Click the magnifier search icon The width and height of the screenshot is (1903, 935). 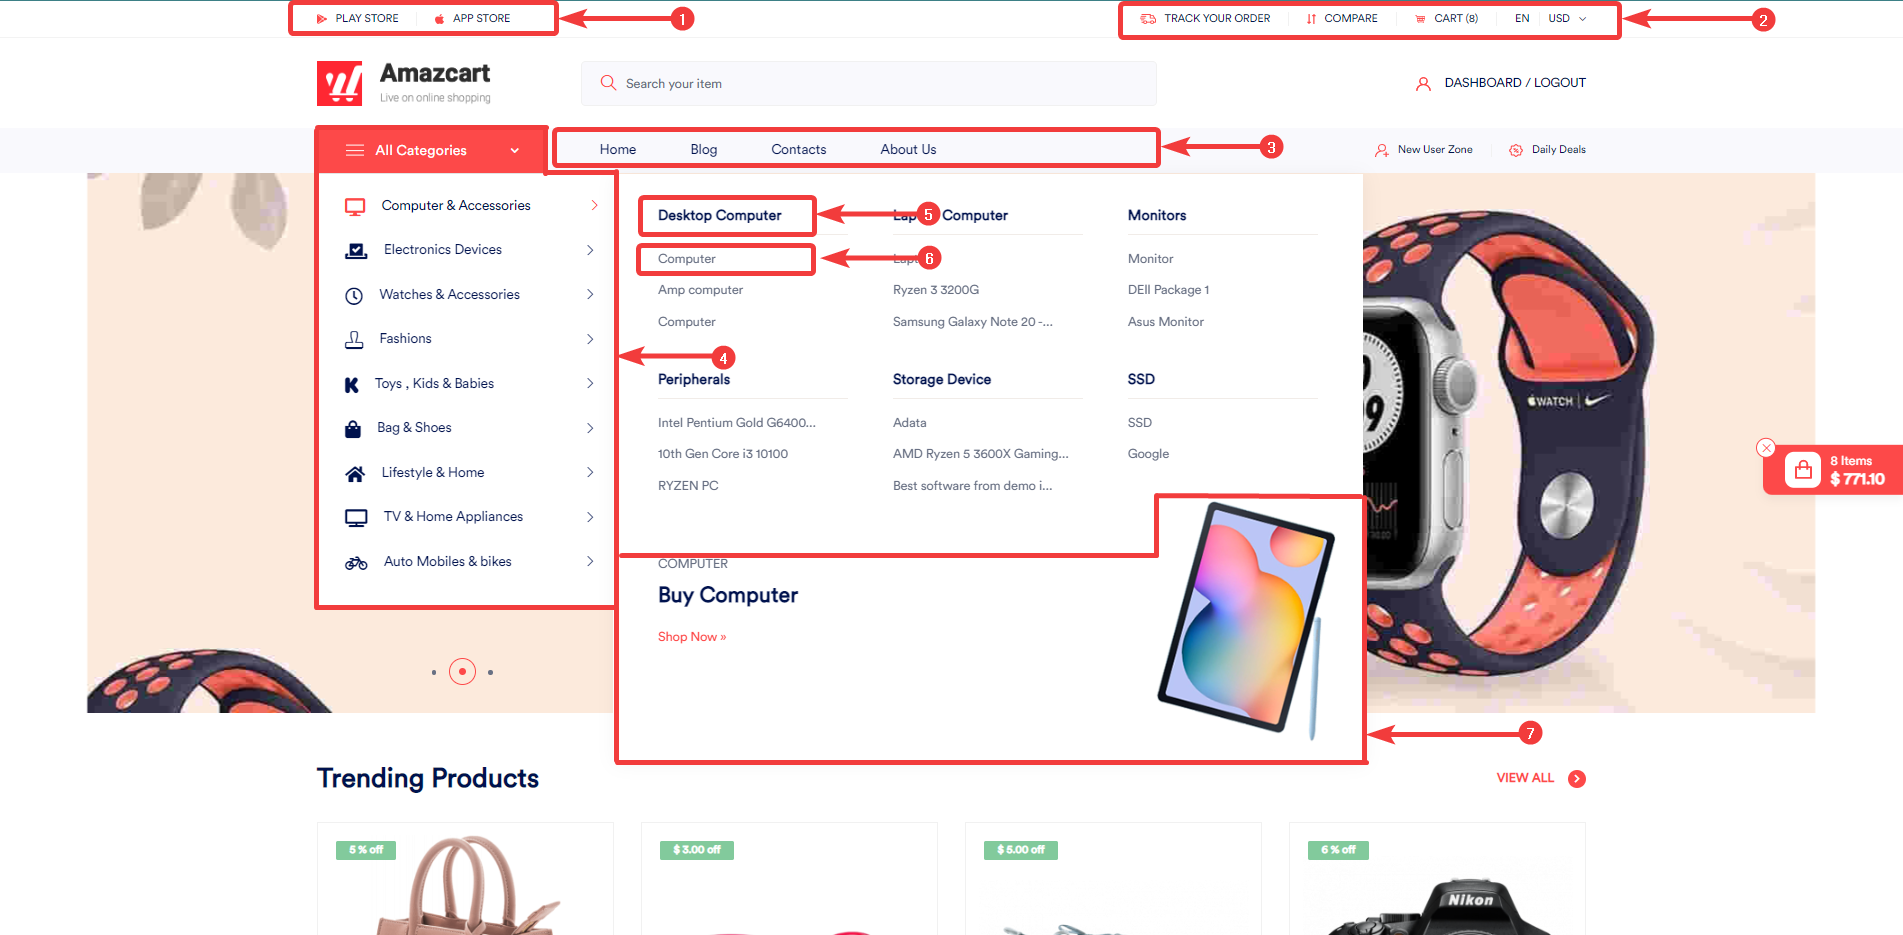click(x=608, y=83)
